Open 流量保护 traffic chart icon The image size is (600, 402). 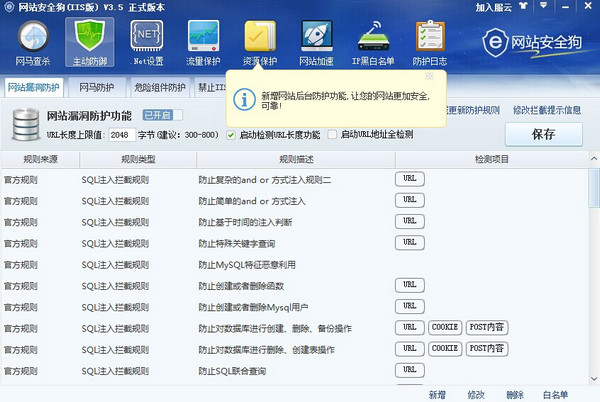(x=203, y=43)
